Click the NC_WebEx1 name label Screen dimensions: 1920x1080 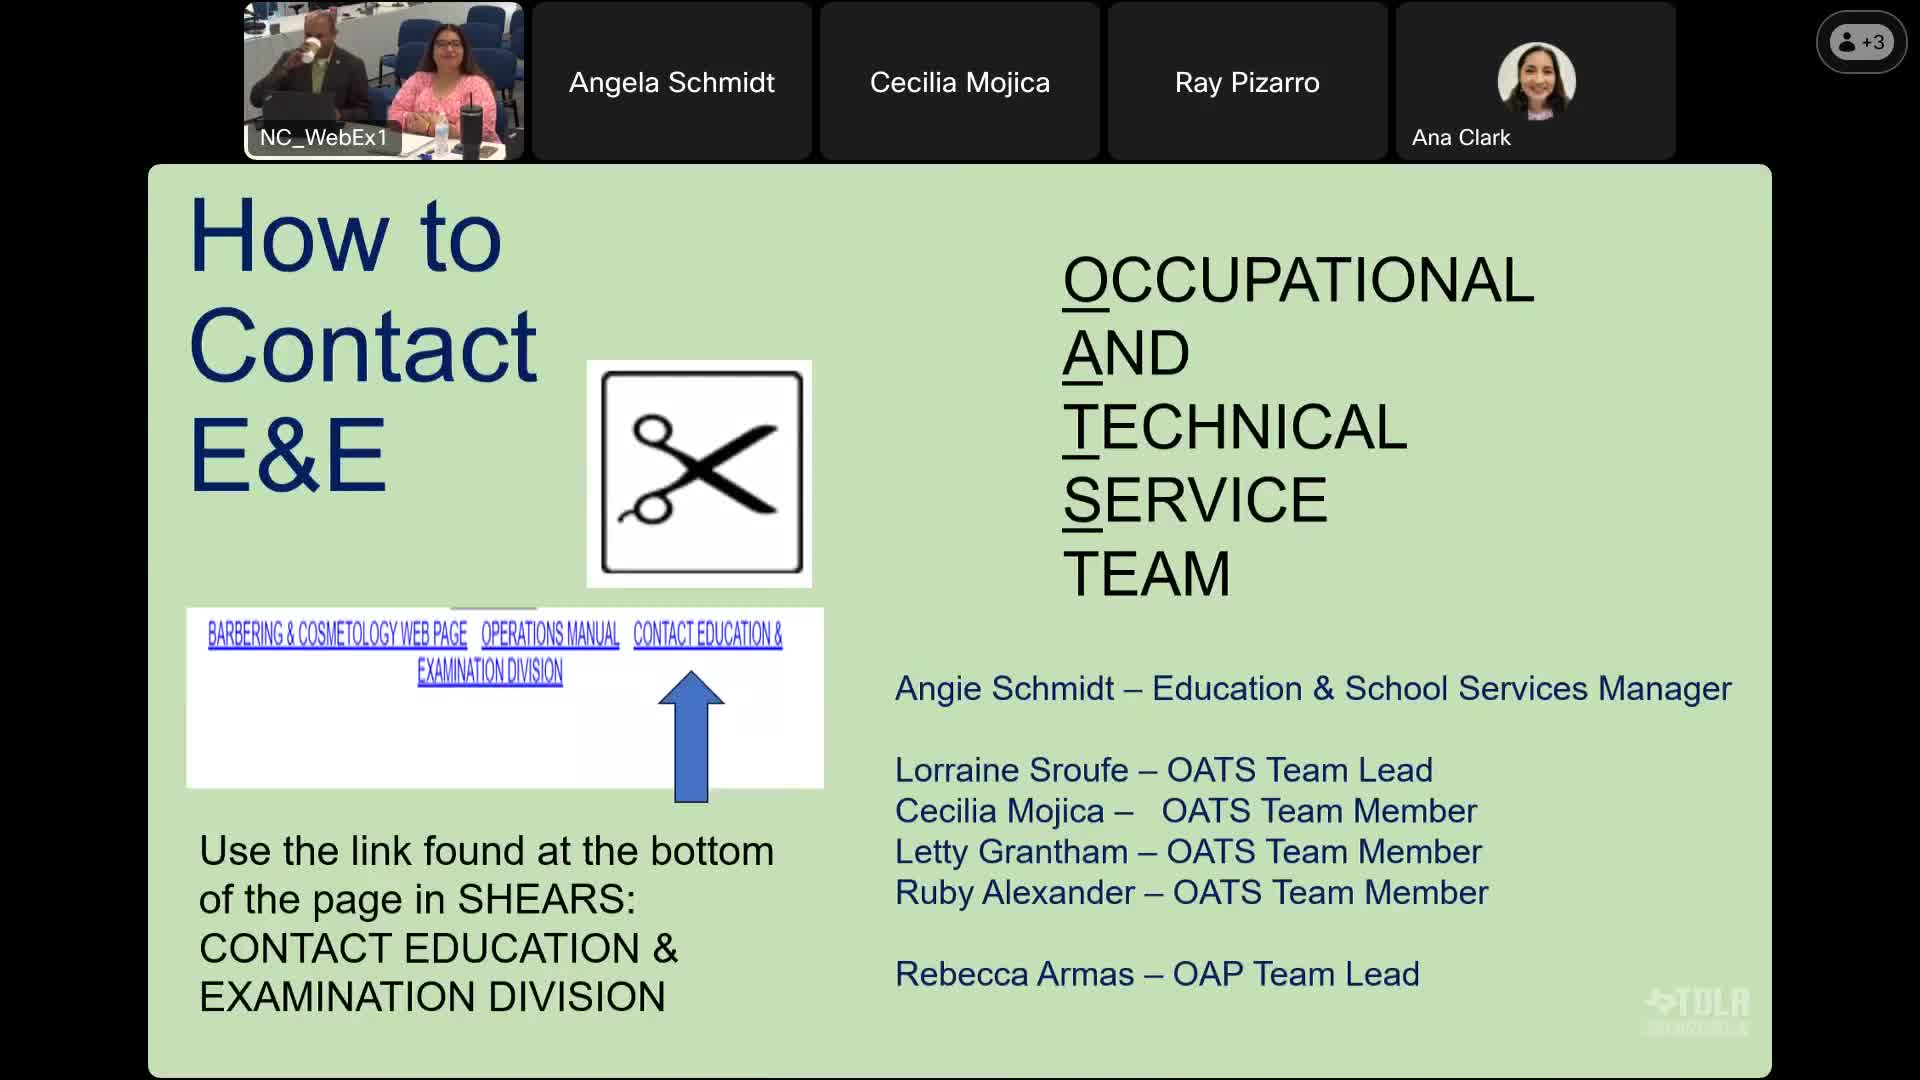(323, 138)
